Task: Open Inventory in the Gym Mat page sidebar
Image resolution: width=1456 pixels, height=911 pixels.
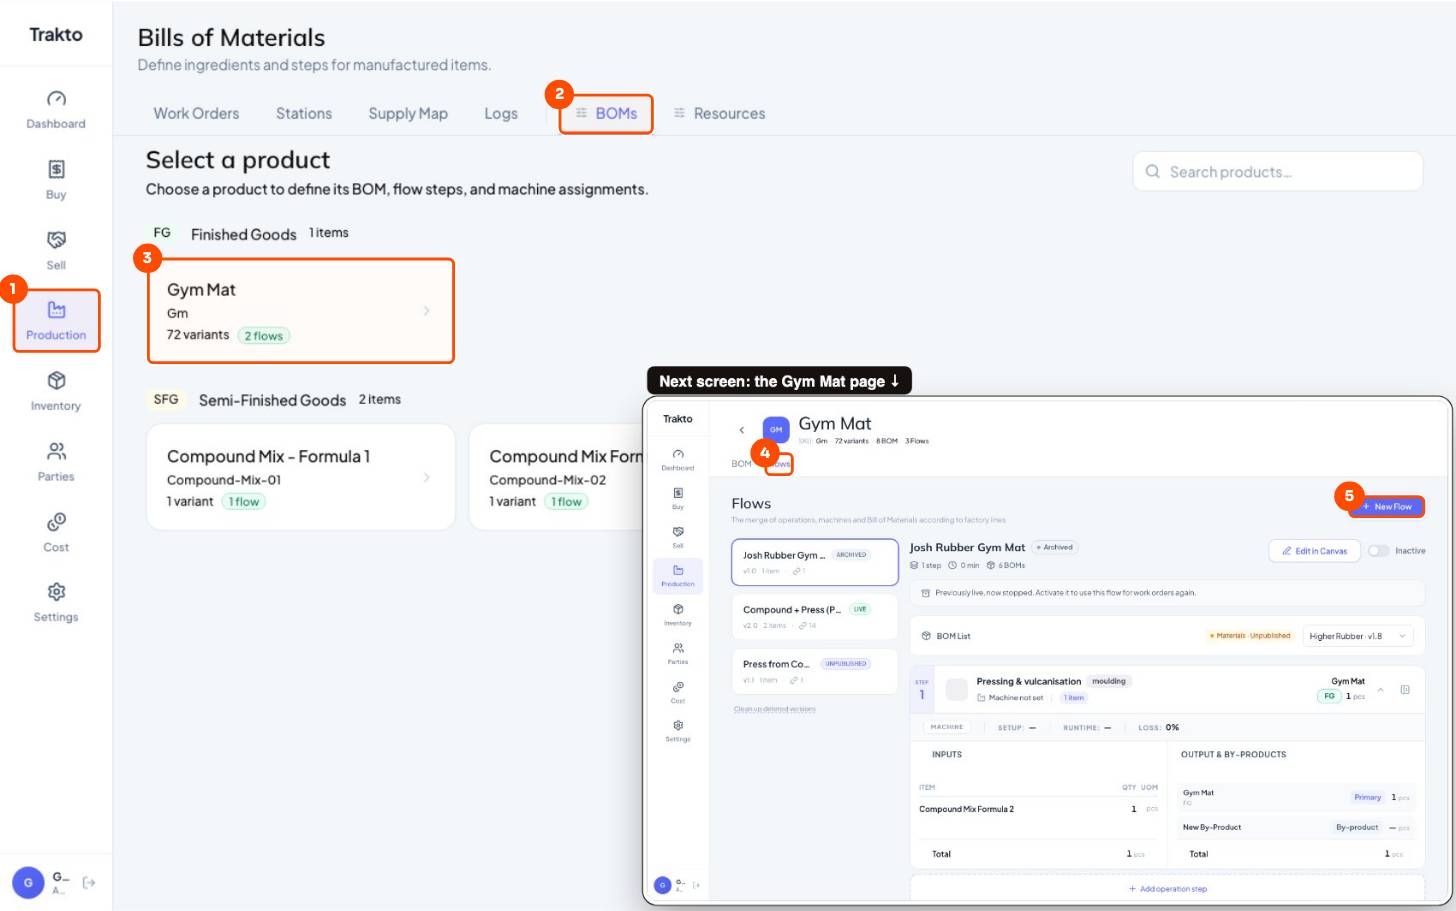Action: (678, 614)
